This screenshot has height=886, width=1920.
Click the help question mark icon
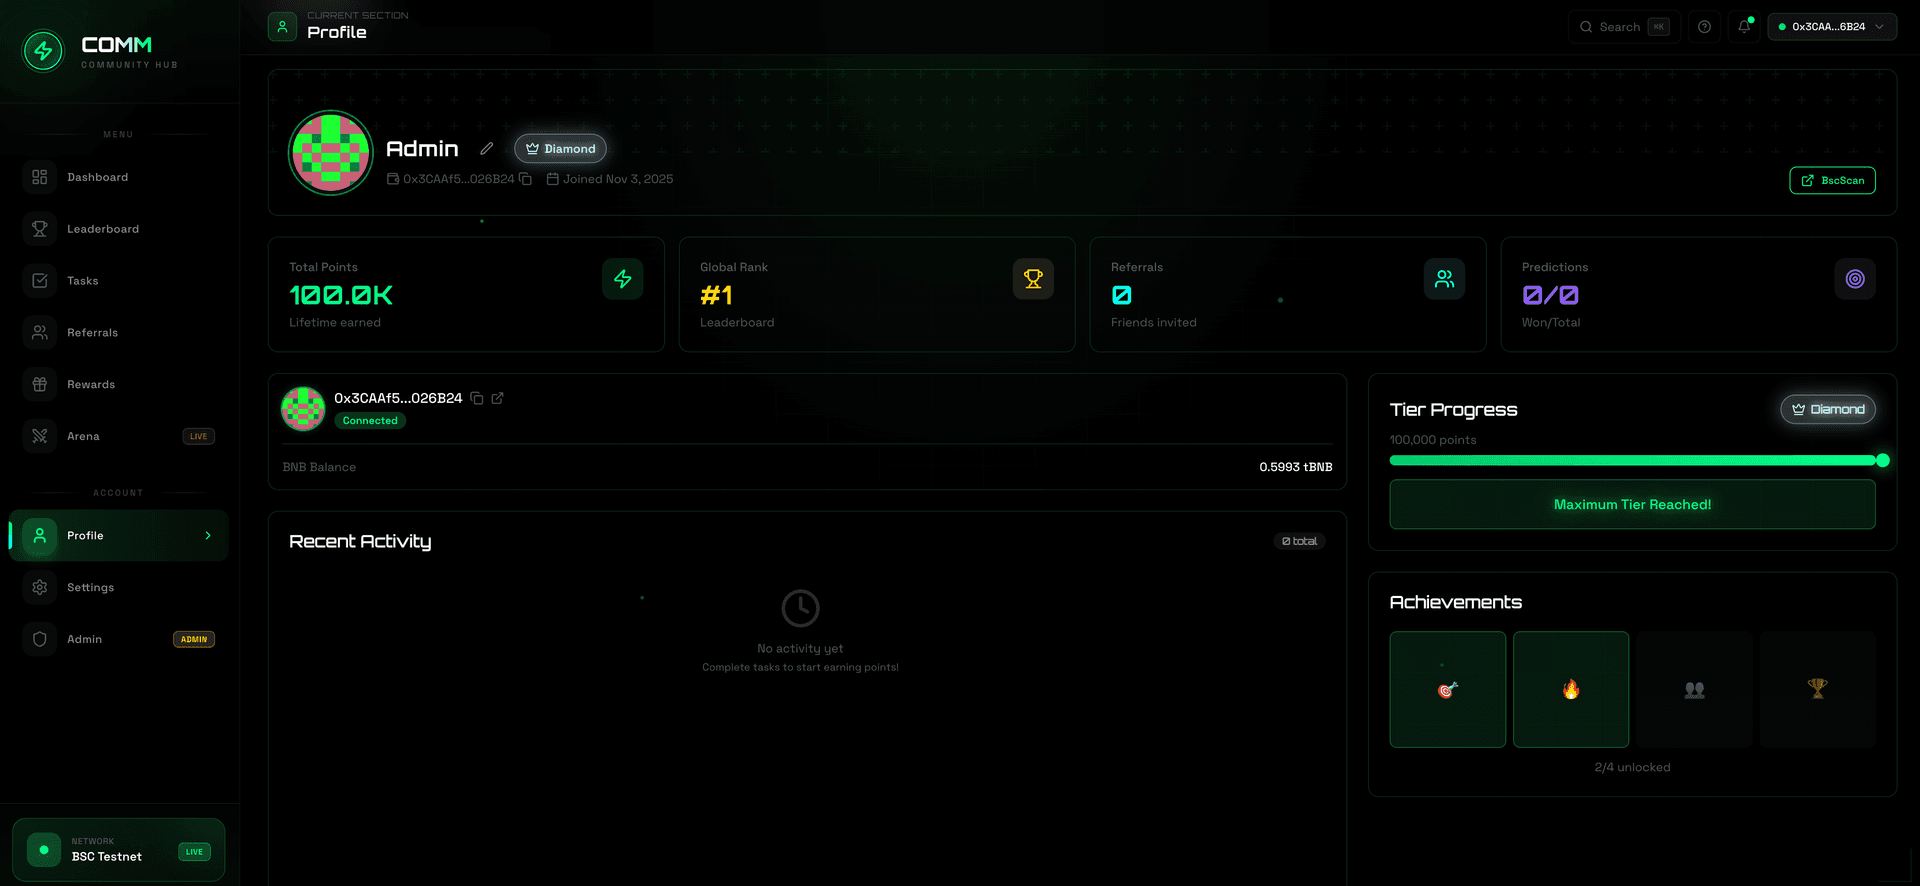pyautogui.click(x=1704, y=27)
